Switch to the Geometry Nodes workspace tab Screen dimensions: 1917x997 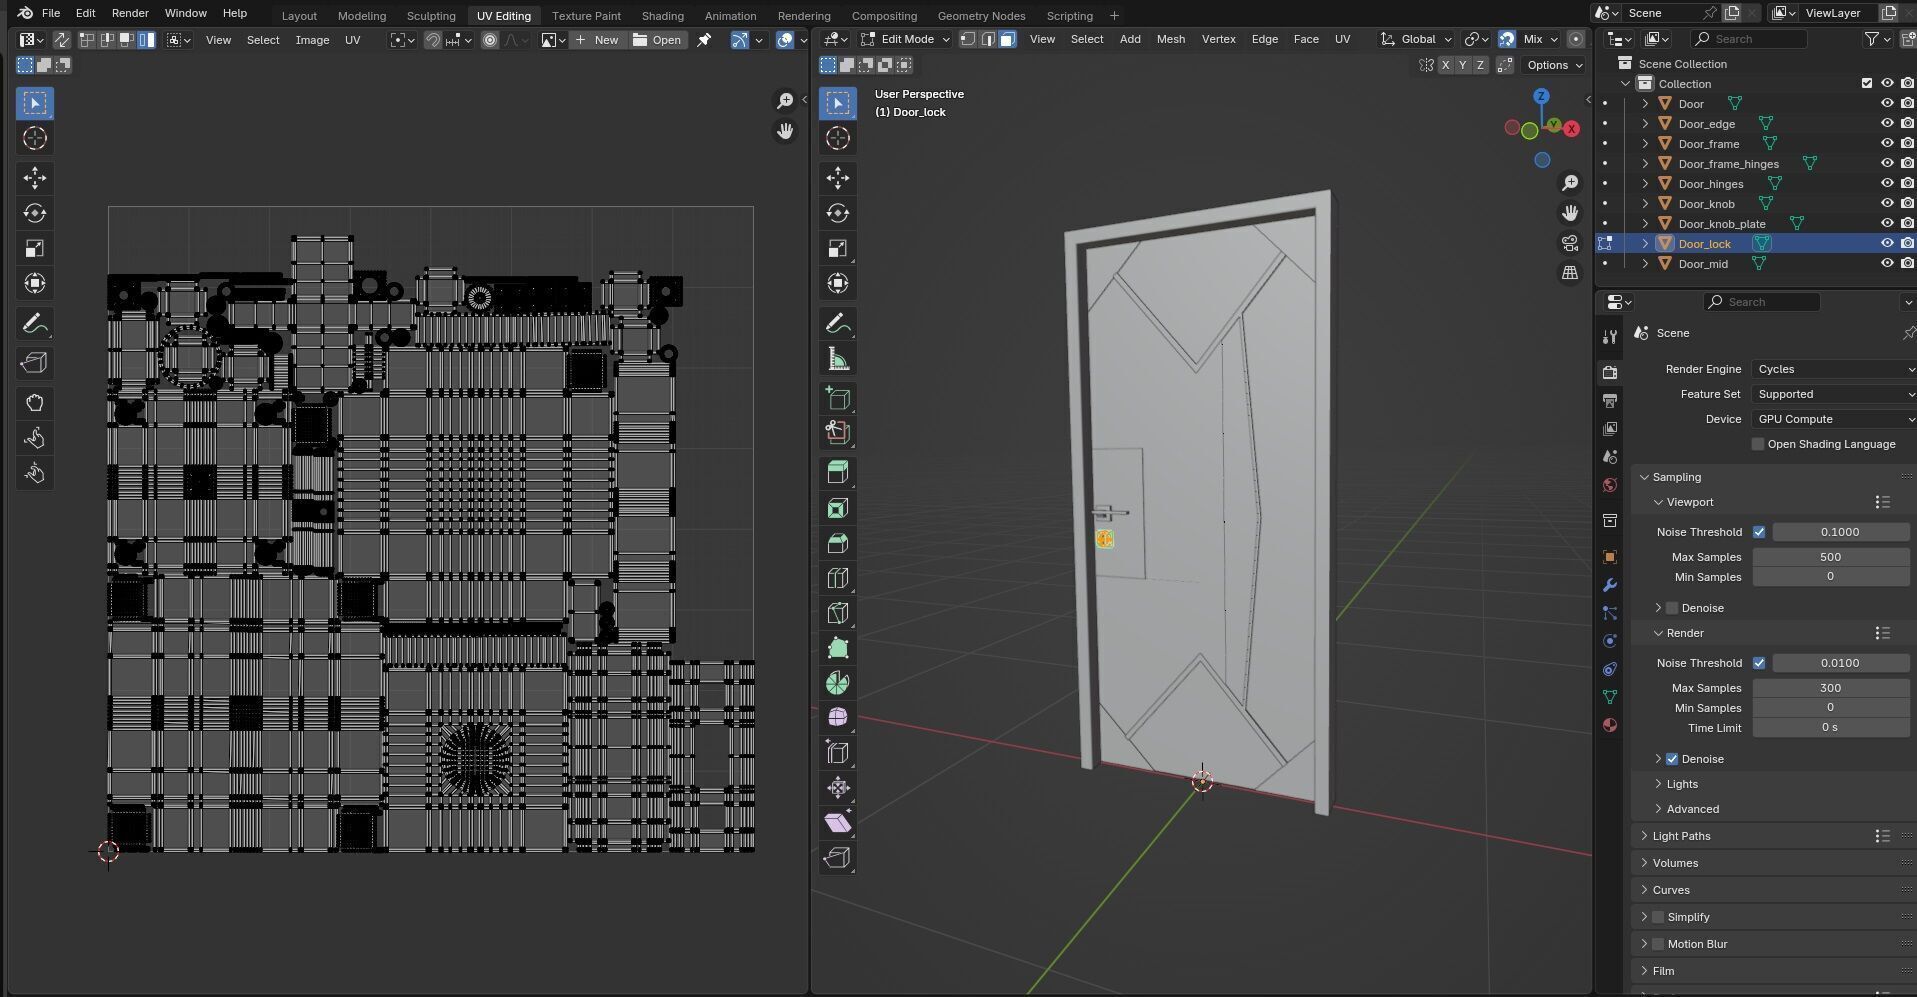point(981,16)
